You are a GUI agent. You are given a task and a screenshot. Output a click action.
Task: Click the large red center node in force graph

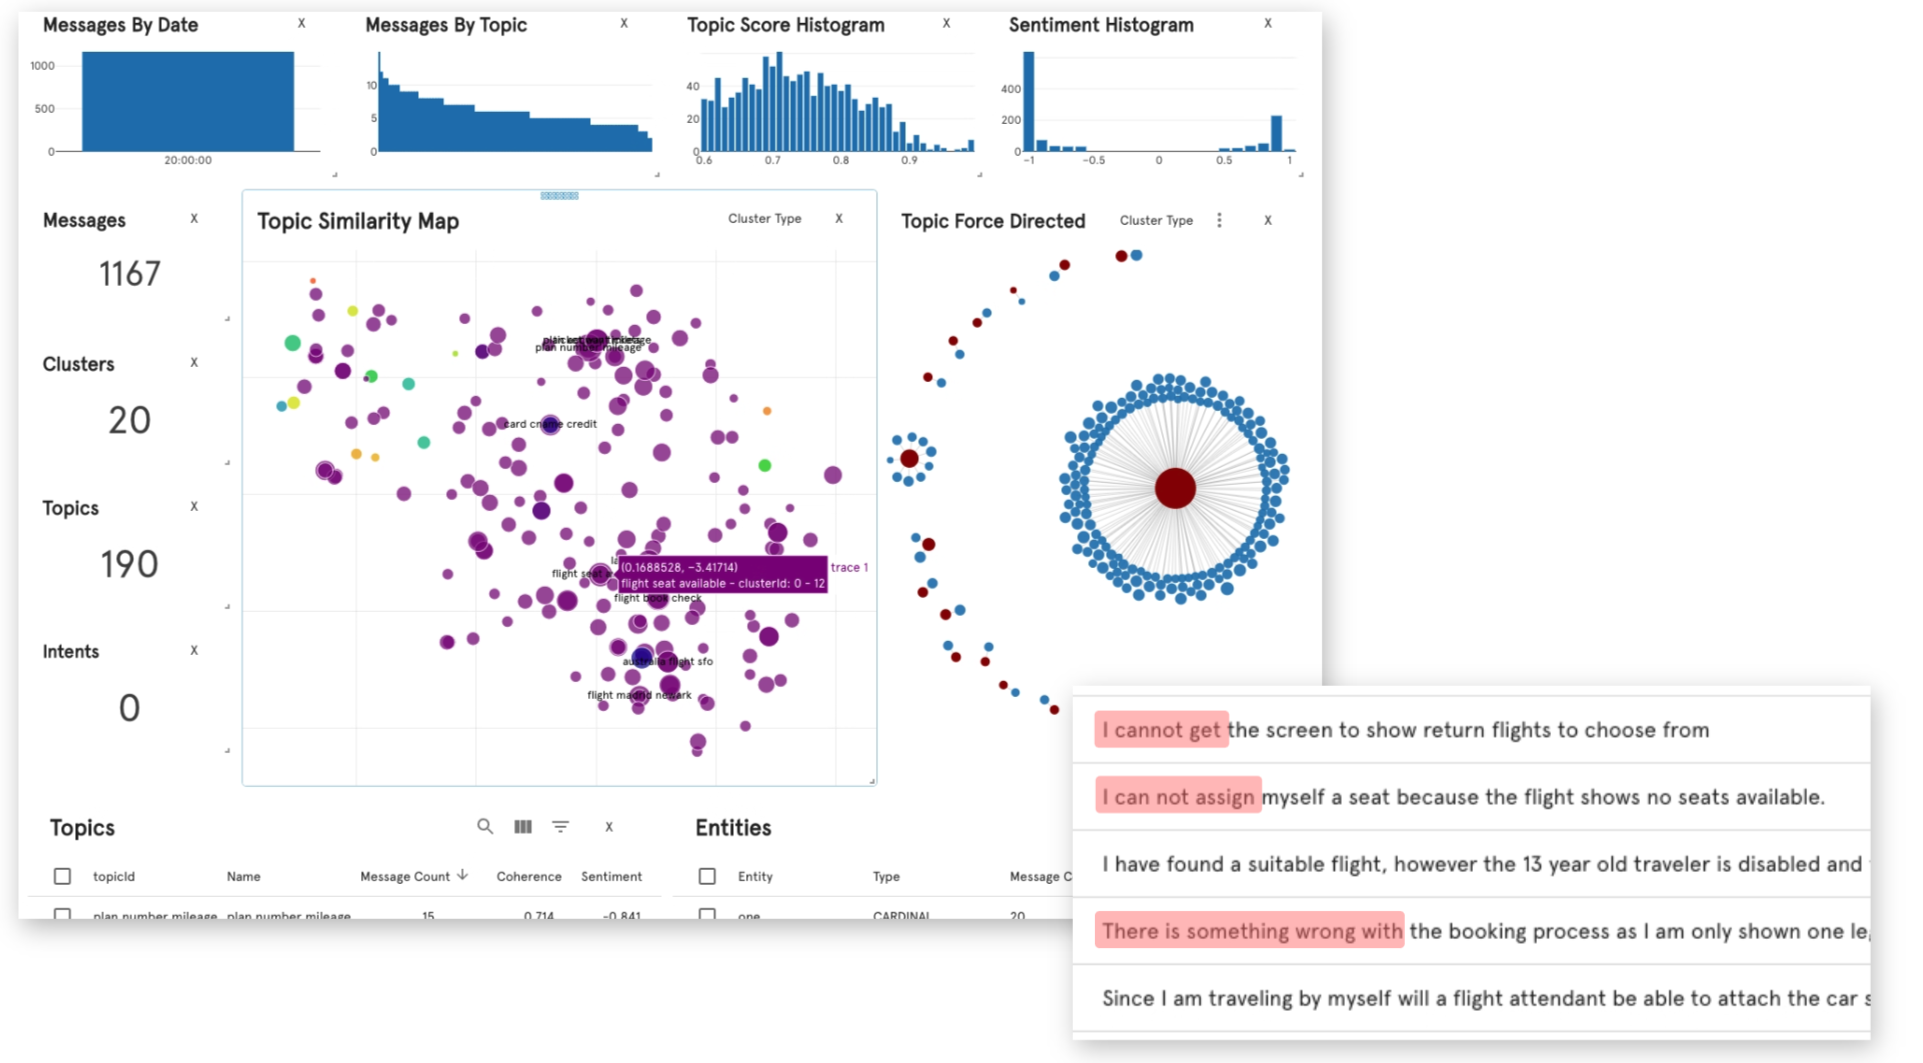click(1175, 488)
